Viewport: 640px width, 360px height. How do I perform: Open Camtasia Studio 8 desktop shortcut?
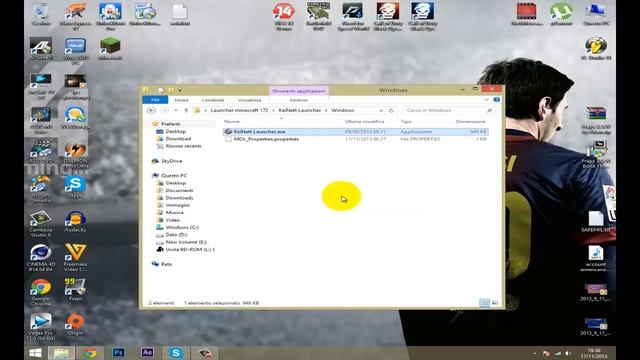[41, 224]
